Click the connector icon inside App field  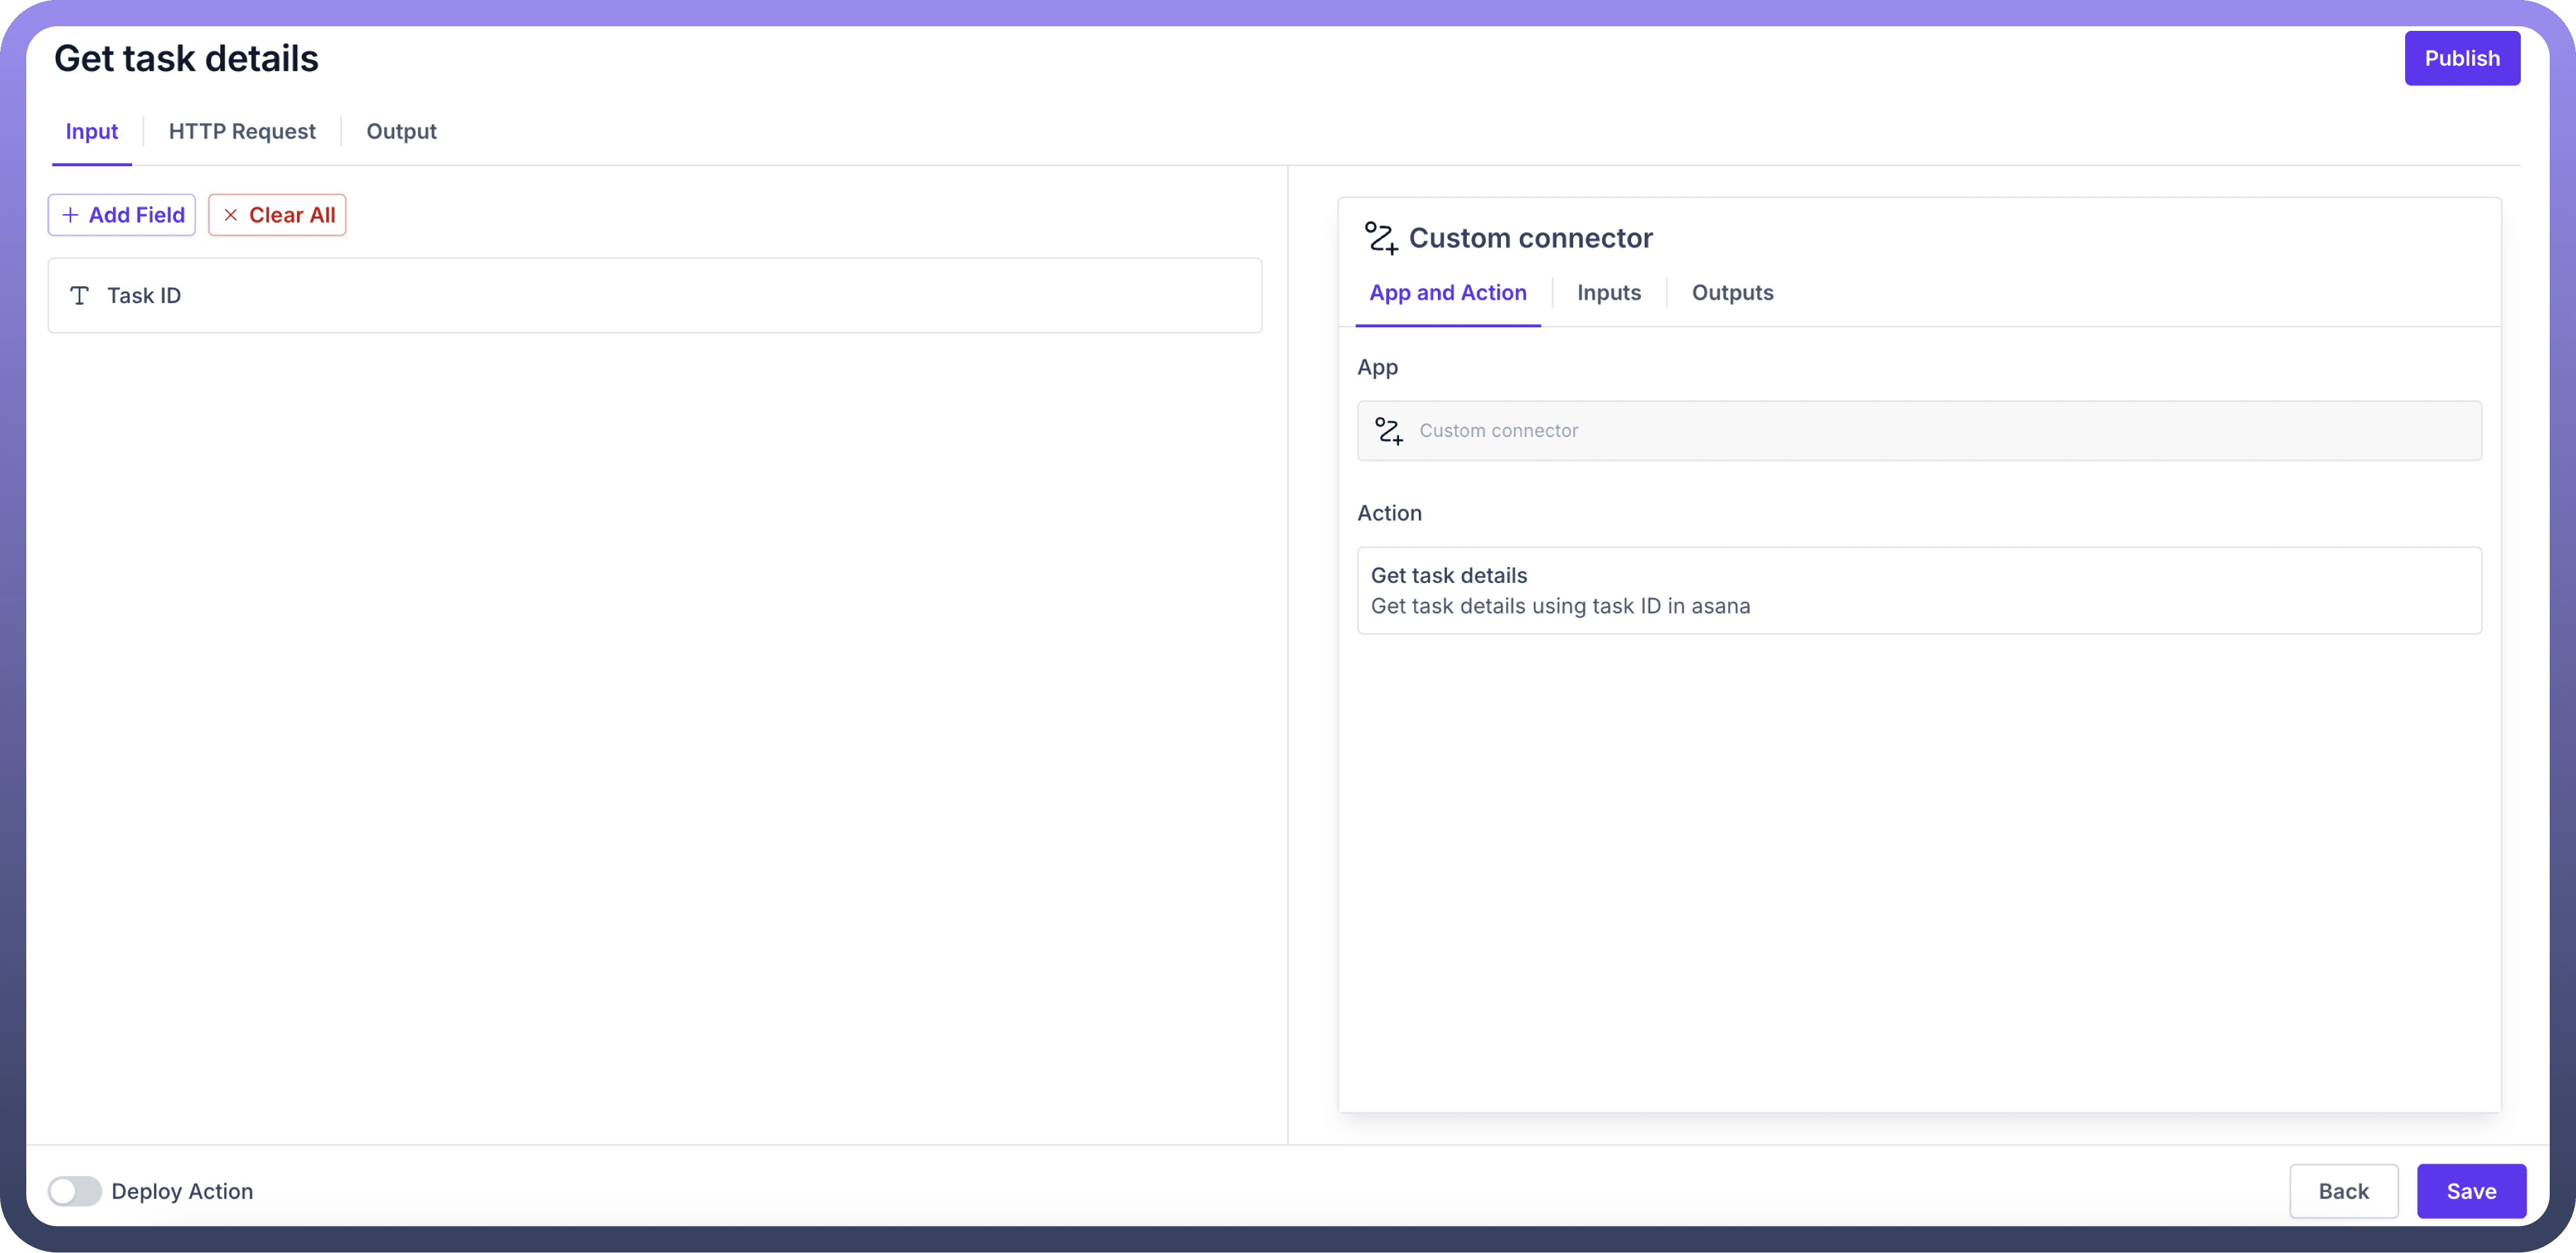[1389, 431]
